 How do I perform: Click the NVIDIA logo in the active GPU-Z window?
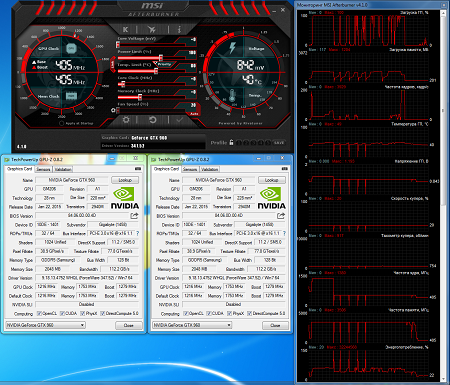[x=271, y=198]
